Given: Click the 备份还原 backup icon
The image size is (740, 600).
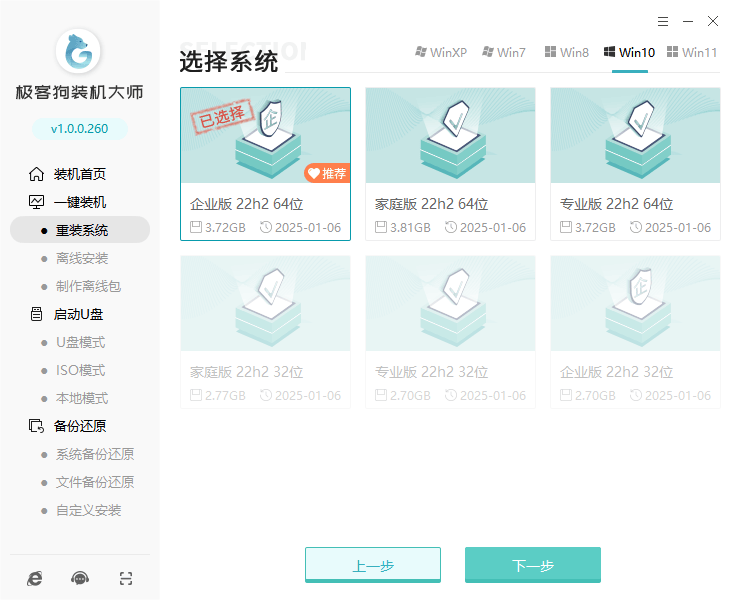Looking at the screenshot, I should [x=37, y=426].
